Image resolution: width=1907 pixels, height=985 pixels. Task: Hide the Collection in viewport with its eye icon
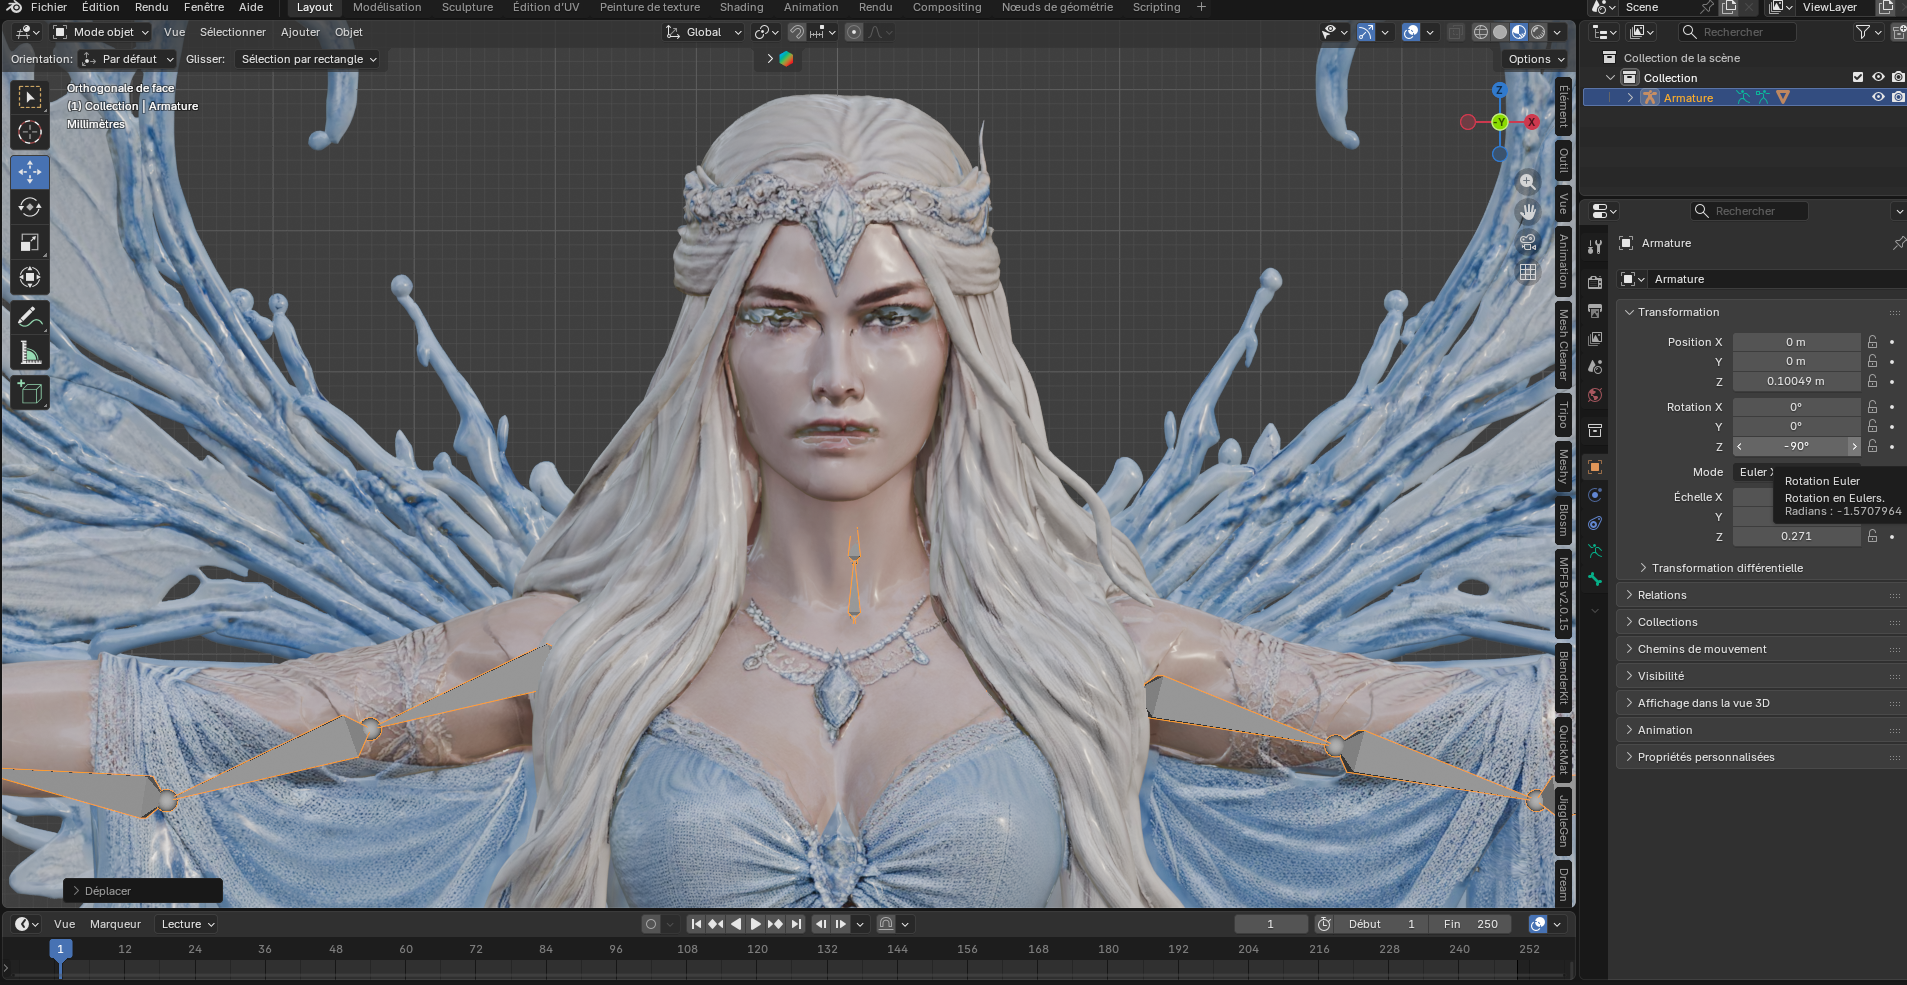coord(1878,77)
